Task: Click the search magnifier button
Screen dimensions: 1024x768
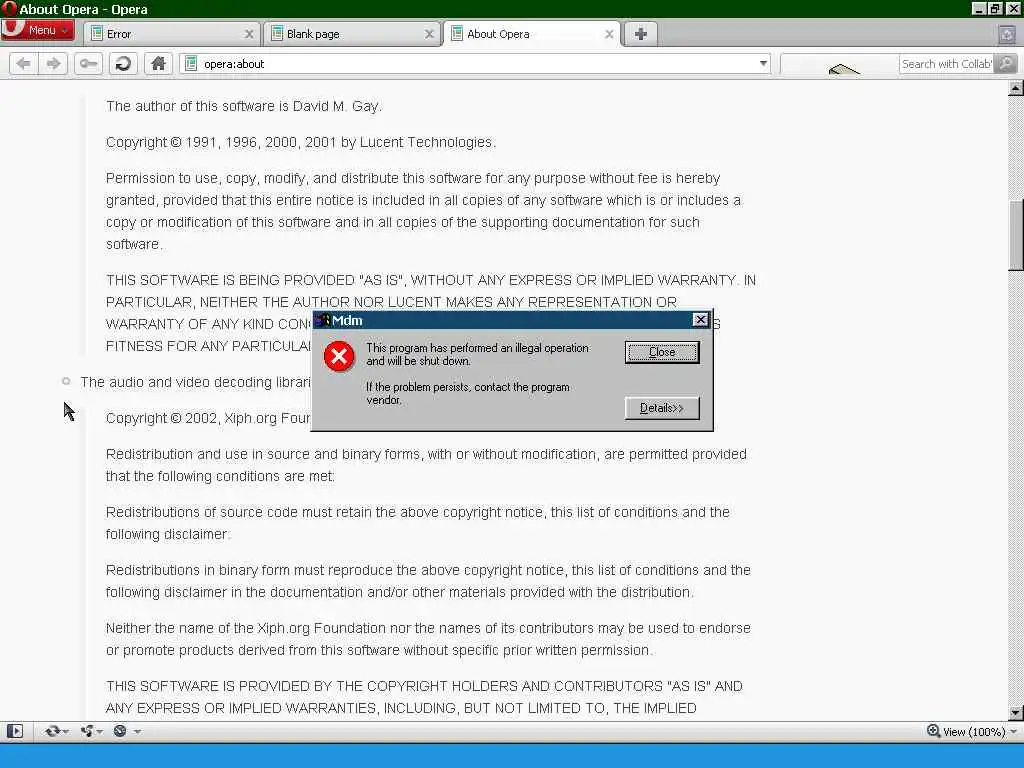Action: 1006,63
